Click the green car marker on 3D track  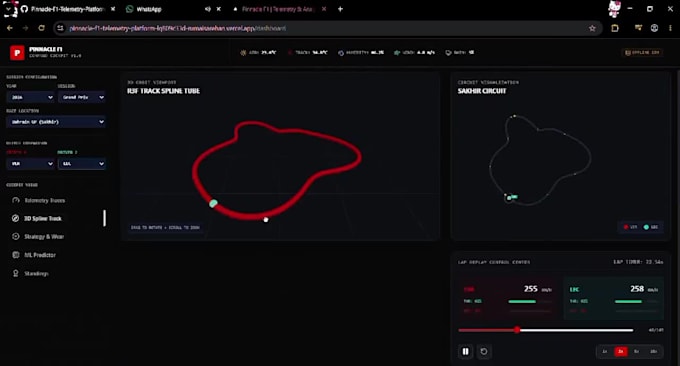213,203
